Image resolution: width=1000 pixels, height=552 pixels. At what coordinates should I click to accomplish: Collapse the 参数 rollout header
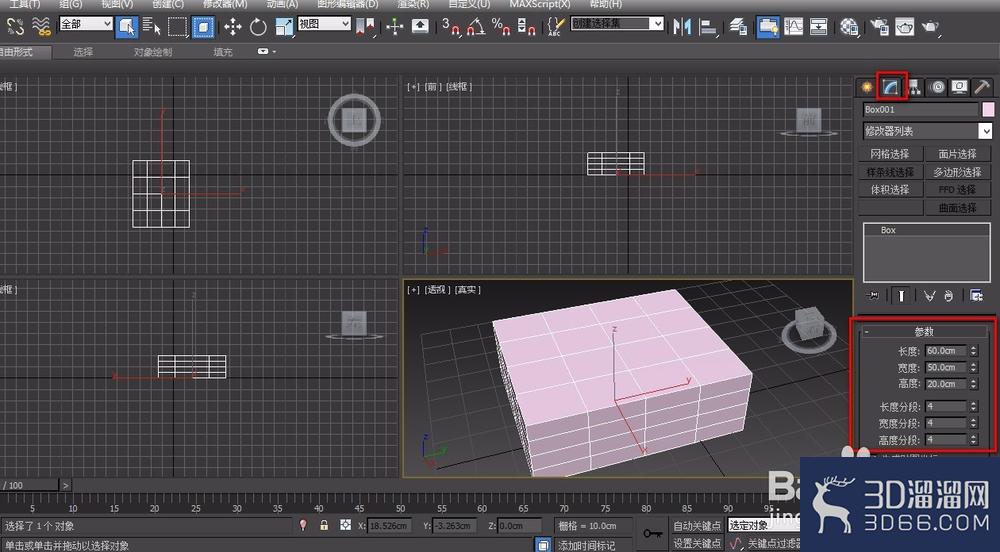[923, 331]
